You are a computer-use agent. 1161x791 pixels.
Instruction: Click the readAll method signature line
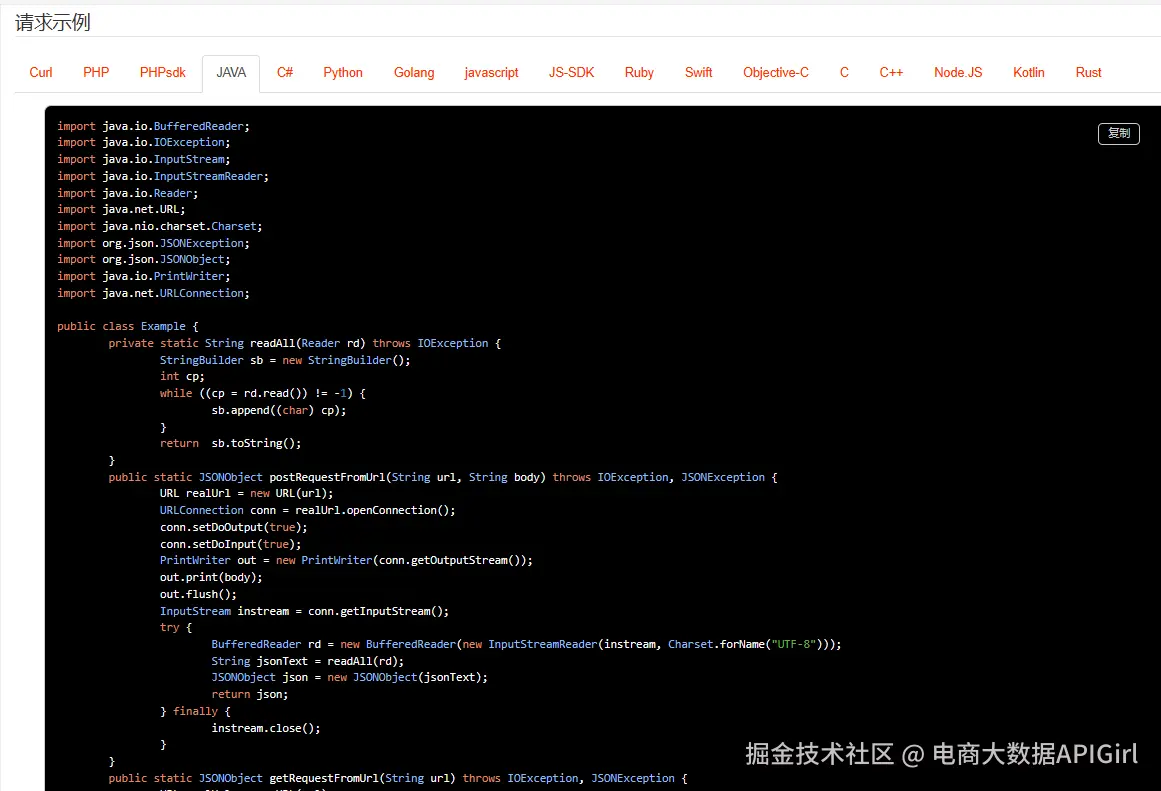(305, 343)
